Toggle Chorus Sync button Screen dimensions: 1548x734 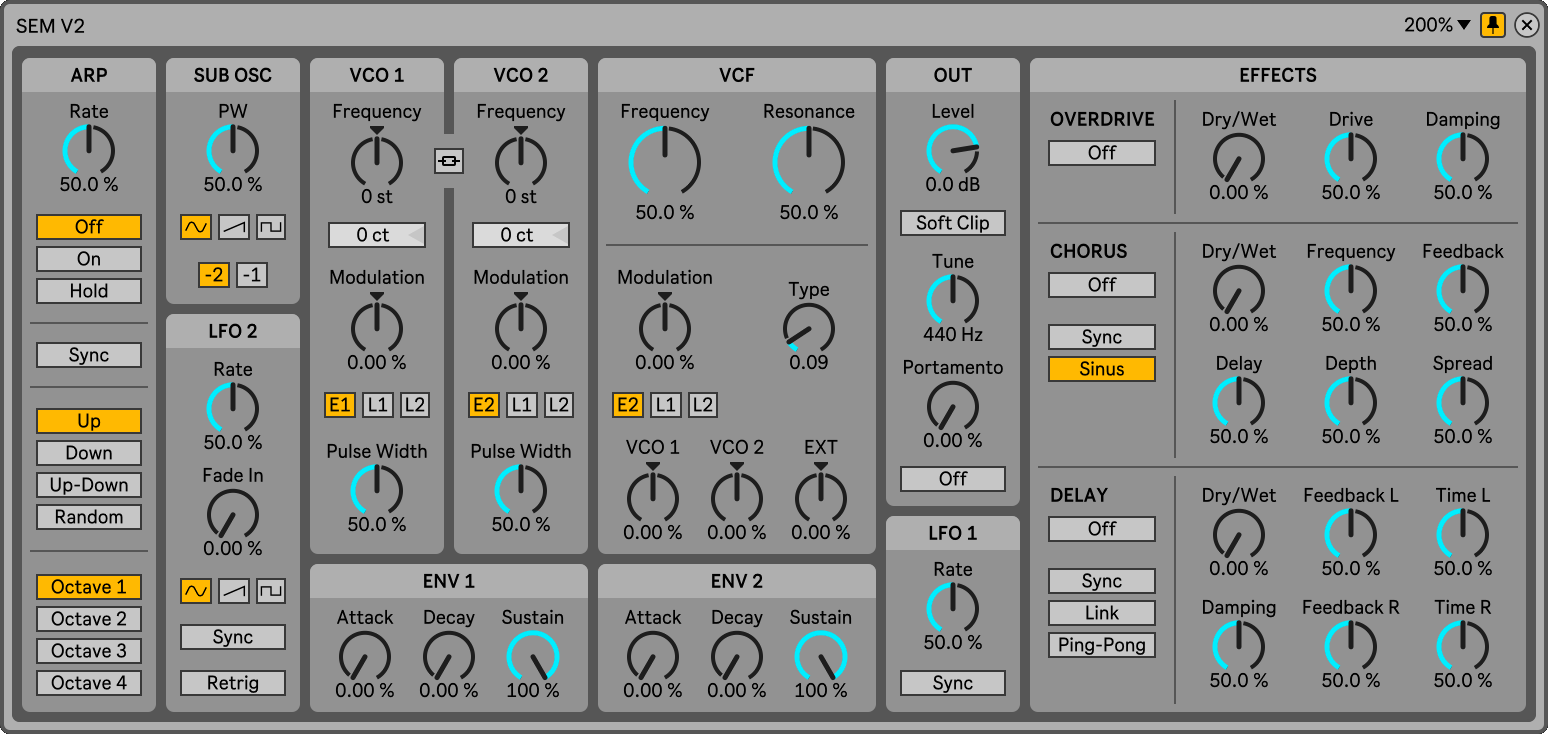click(1102, 337)
